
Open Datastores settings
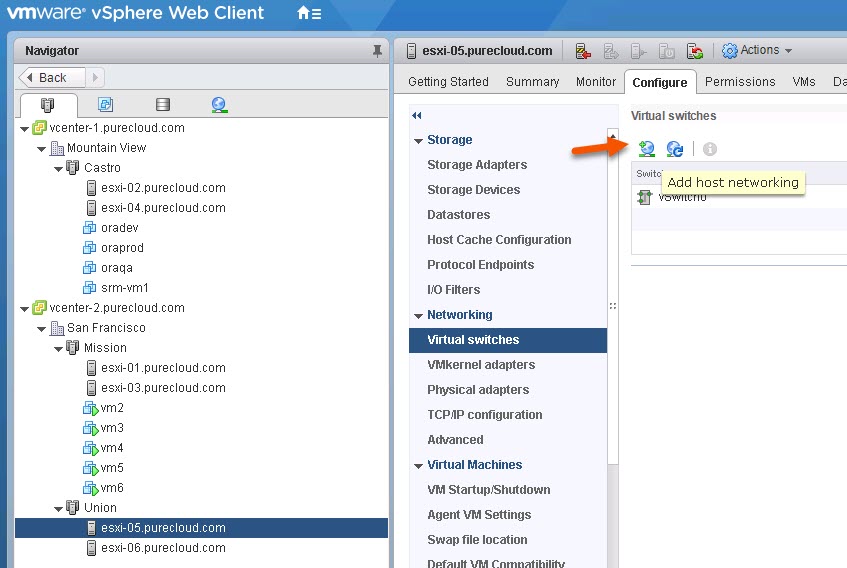click(459, 214)
